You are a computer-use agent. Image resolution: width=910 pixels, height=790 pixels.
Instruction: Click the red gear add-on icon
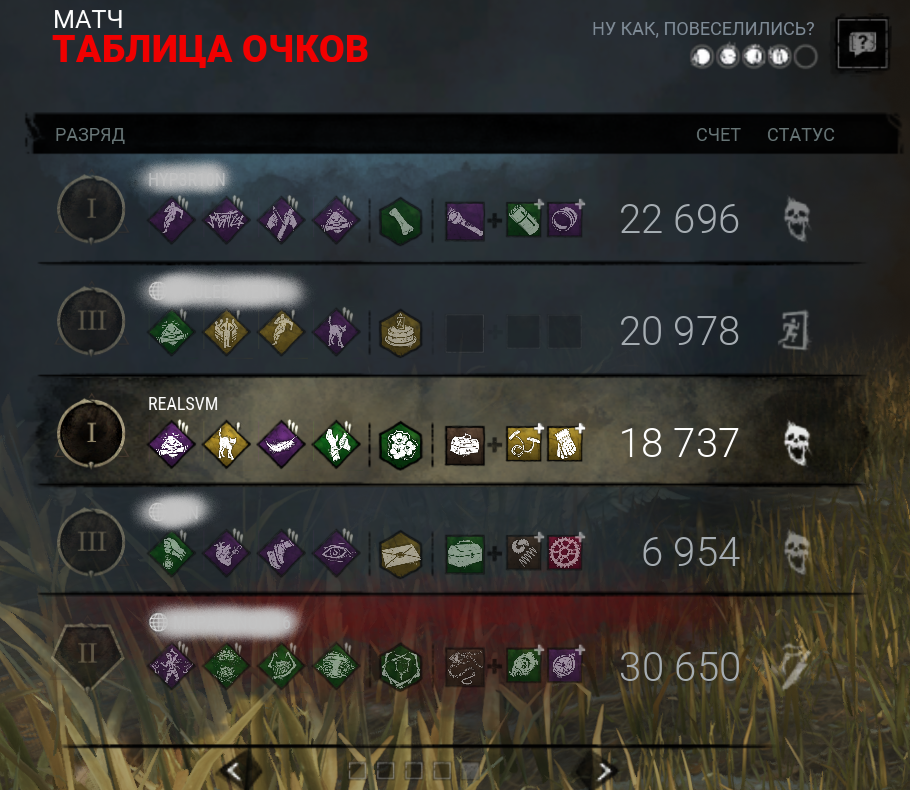point(565,553)
